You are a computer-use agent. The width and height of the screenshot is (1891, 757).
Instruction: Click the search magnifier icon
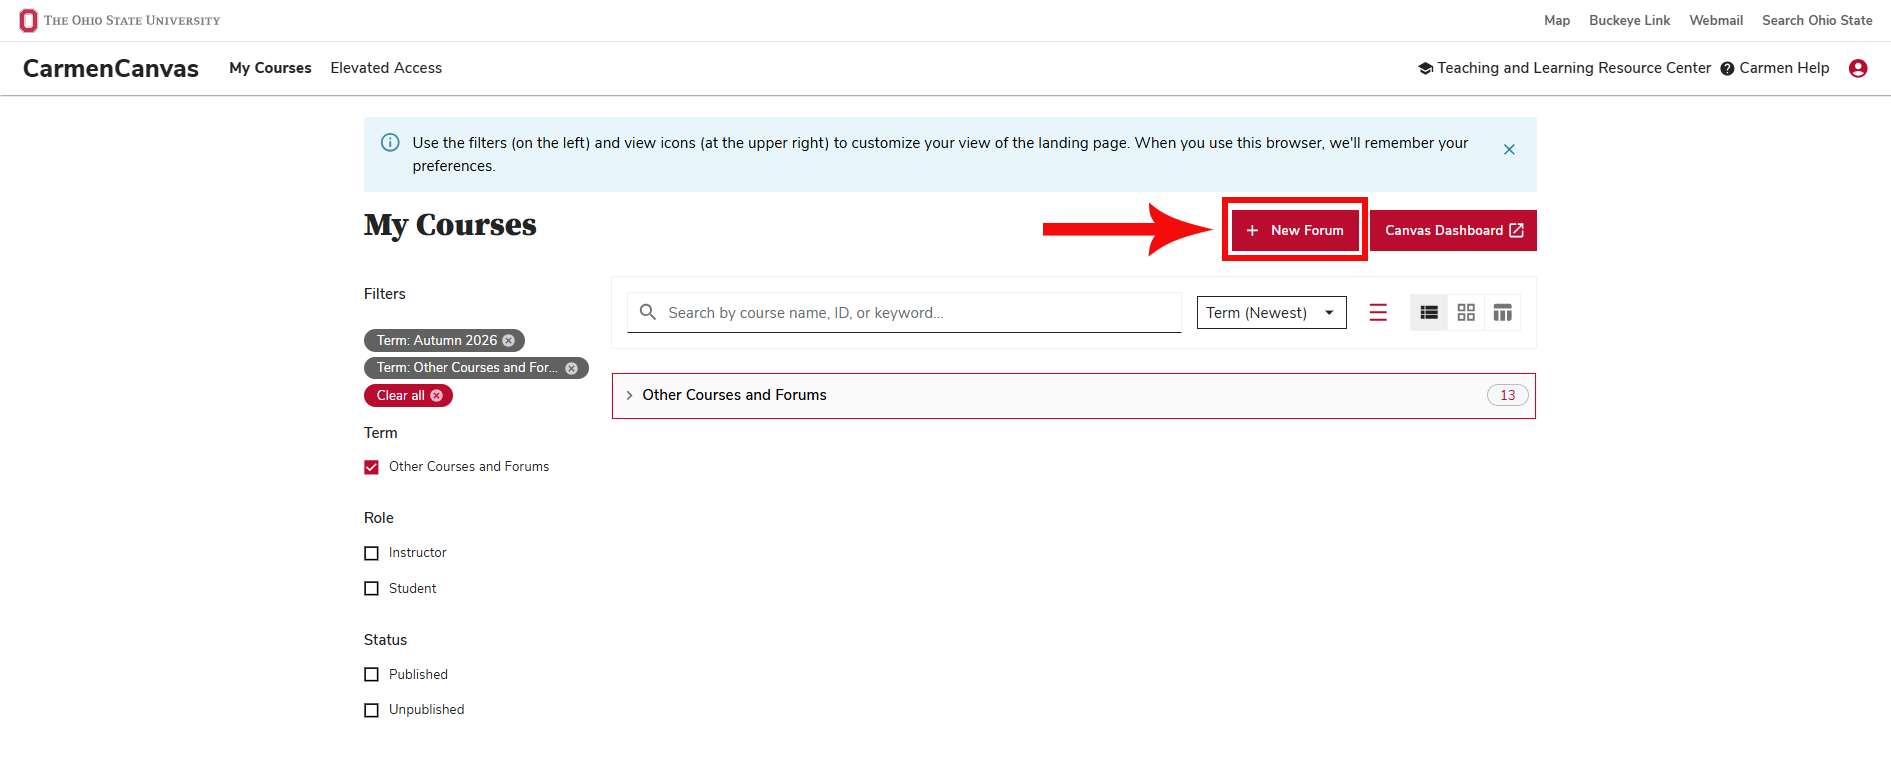click(x=648, y=312)
